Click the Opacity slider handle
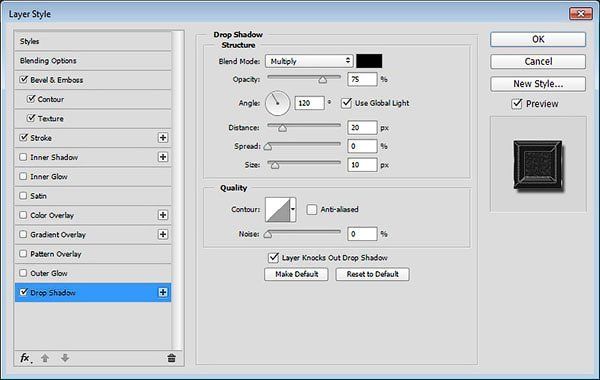Image resolution: width=600 pixels, height=380 pixels. click(x=323, y=80)
